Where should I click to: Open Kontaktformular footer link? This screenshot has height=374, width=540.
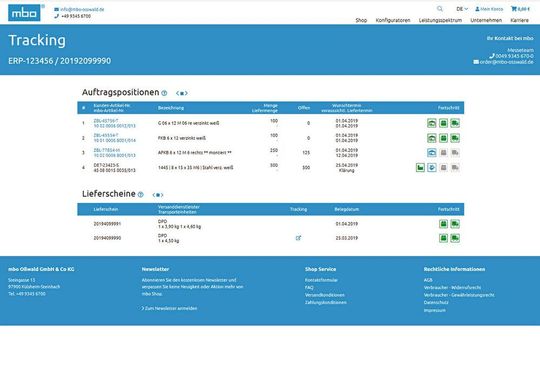[321, 280]
